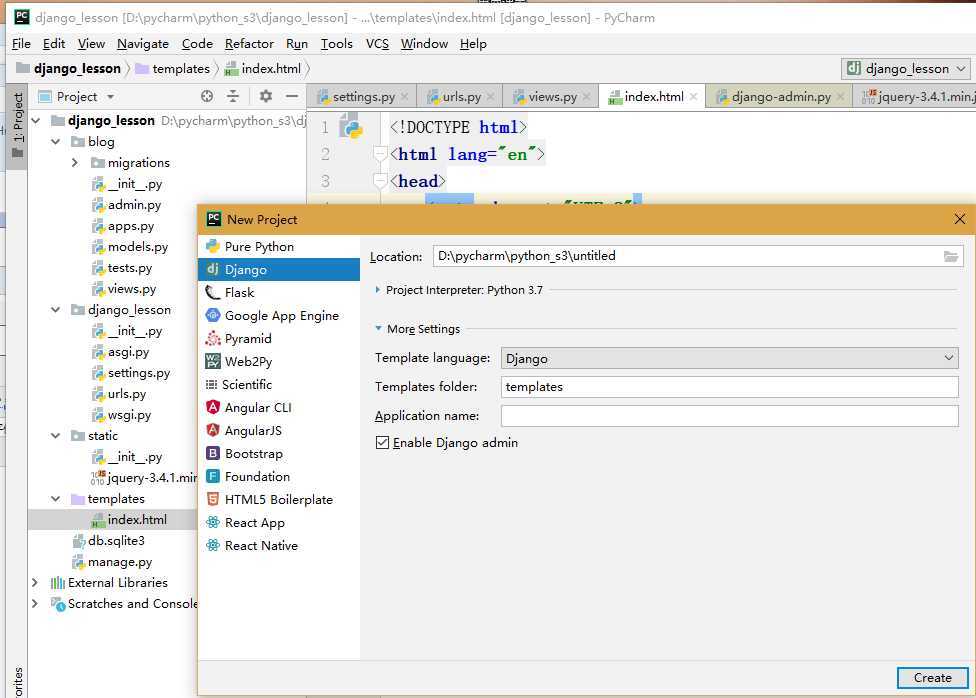Browse for project location folder icon
This screenshot has height=698, width=976.
(950, 257)
